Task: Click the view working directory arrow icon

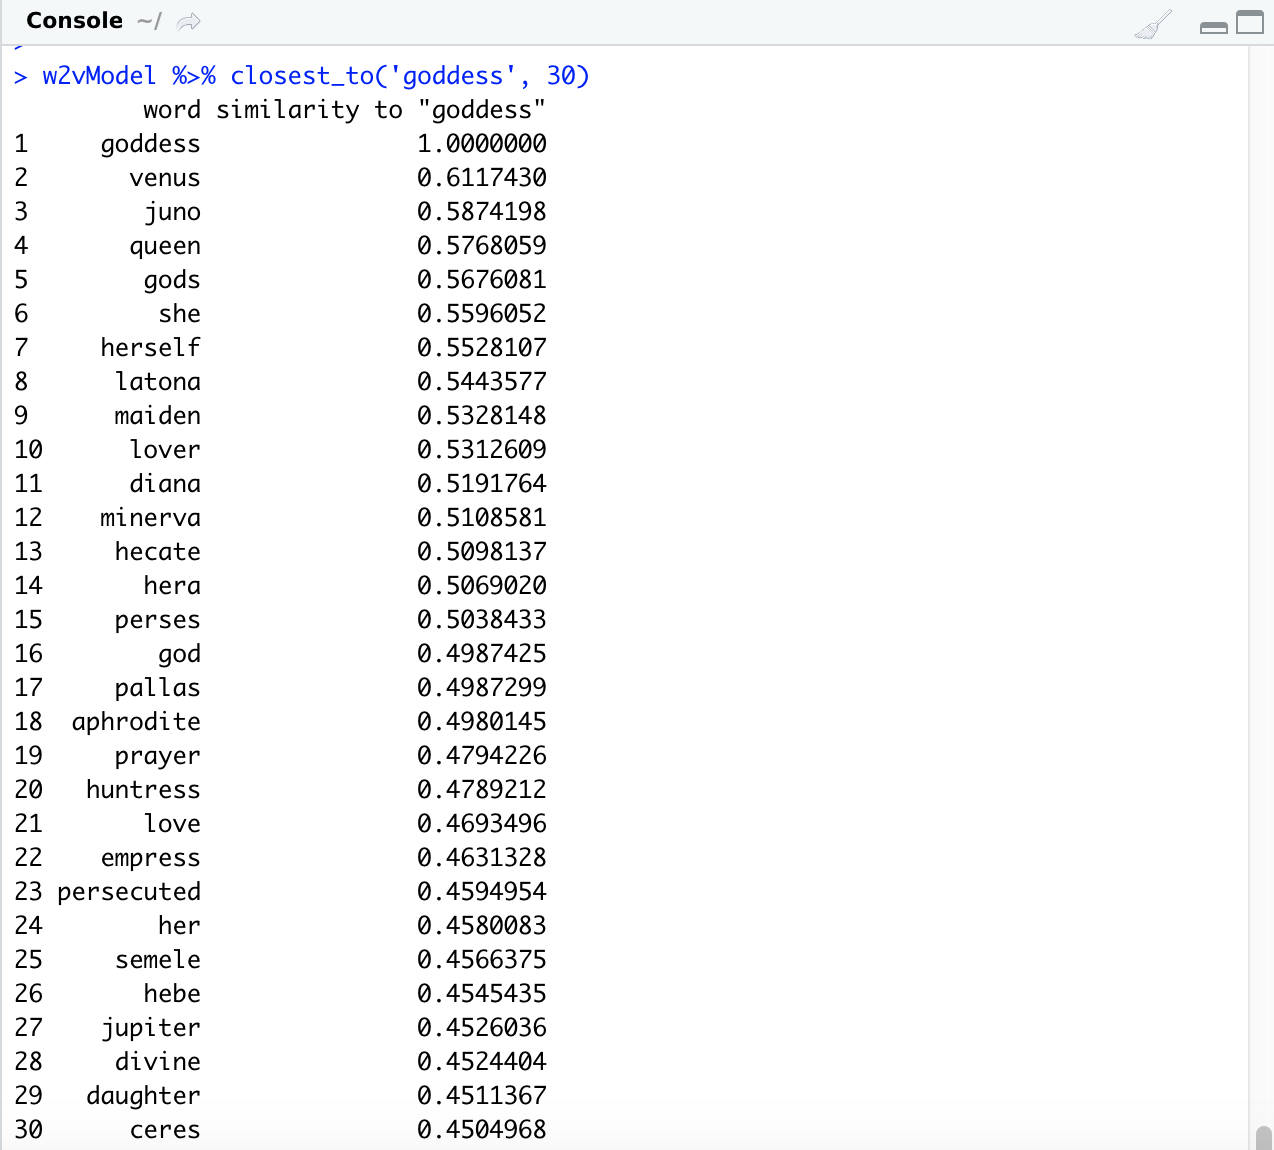Action: [189, 21]
